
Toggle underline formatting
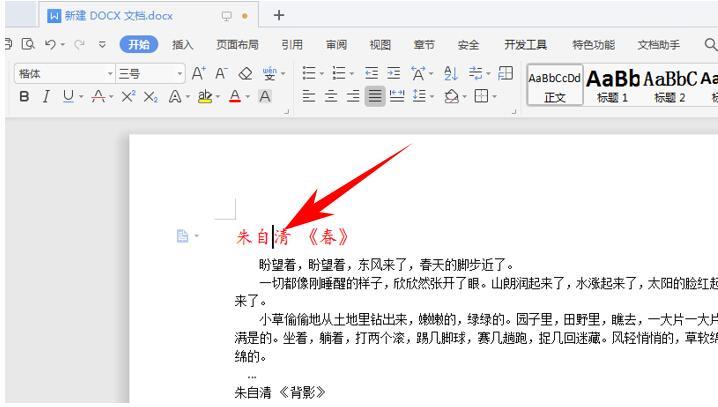[68, 96]
